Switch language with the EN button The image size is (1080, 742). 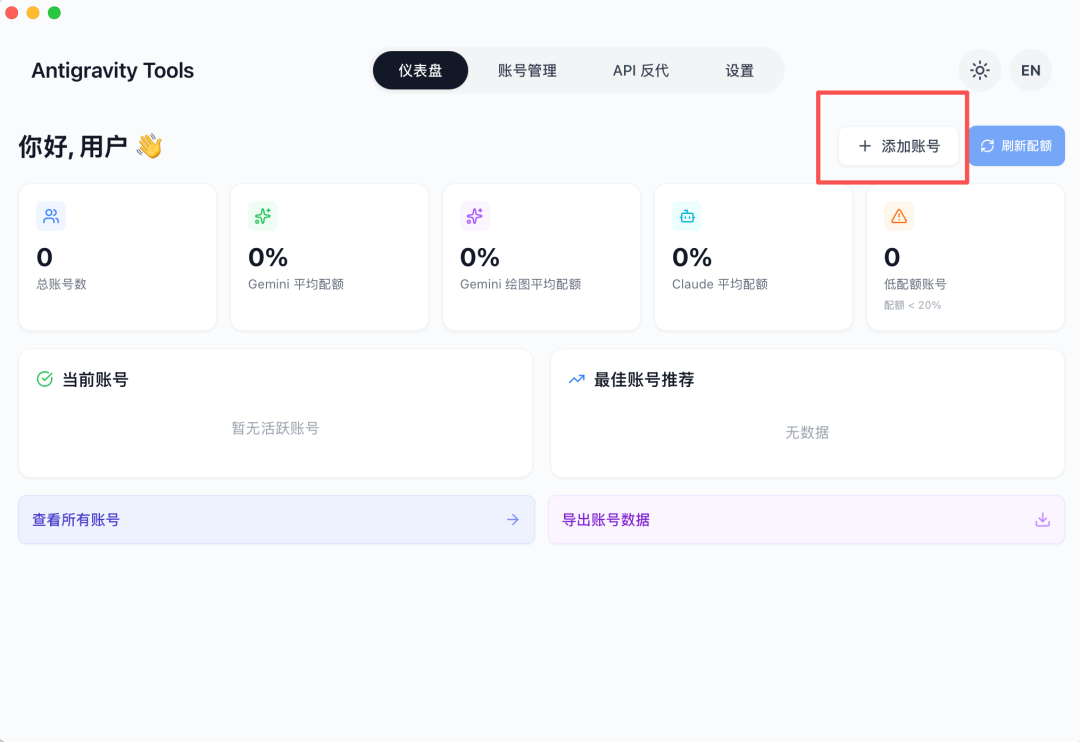click(1031, 71)
